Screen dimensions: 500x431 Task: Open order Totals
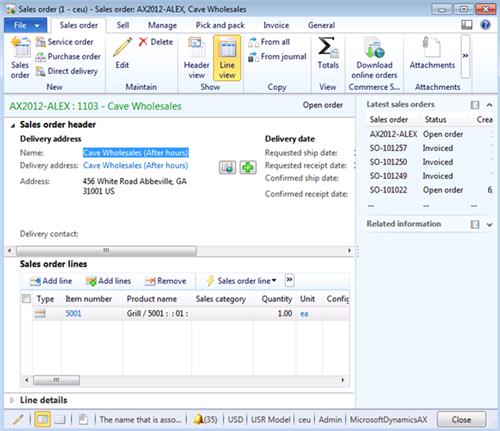(x=328, y=53)
